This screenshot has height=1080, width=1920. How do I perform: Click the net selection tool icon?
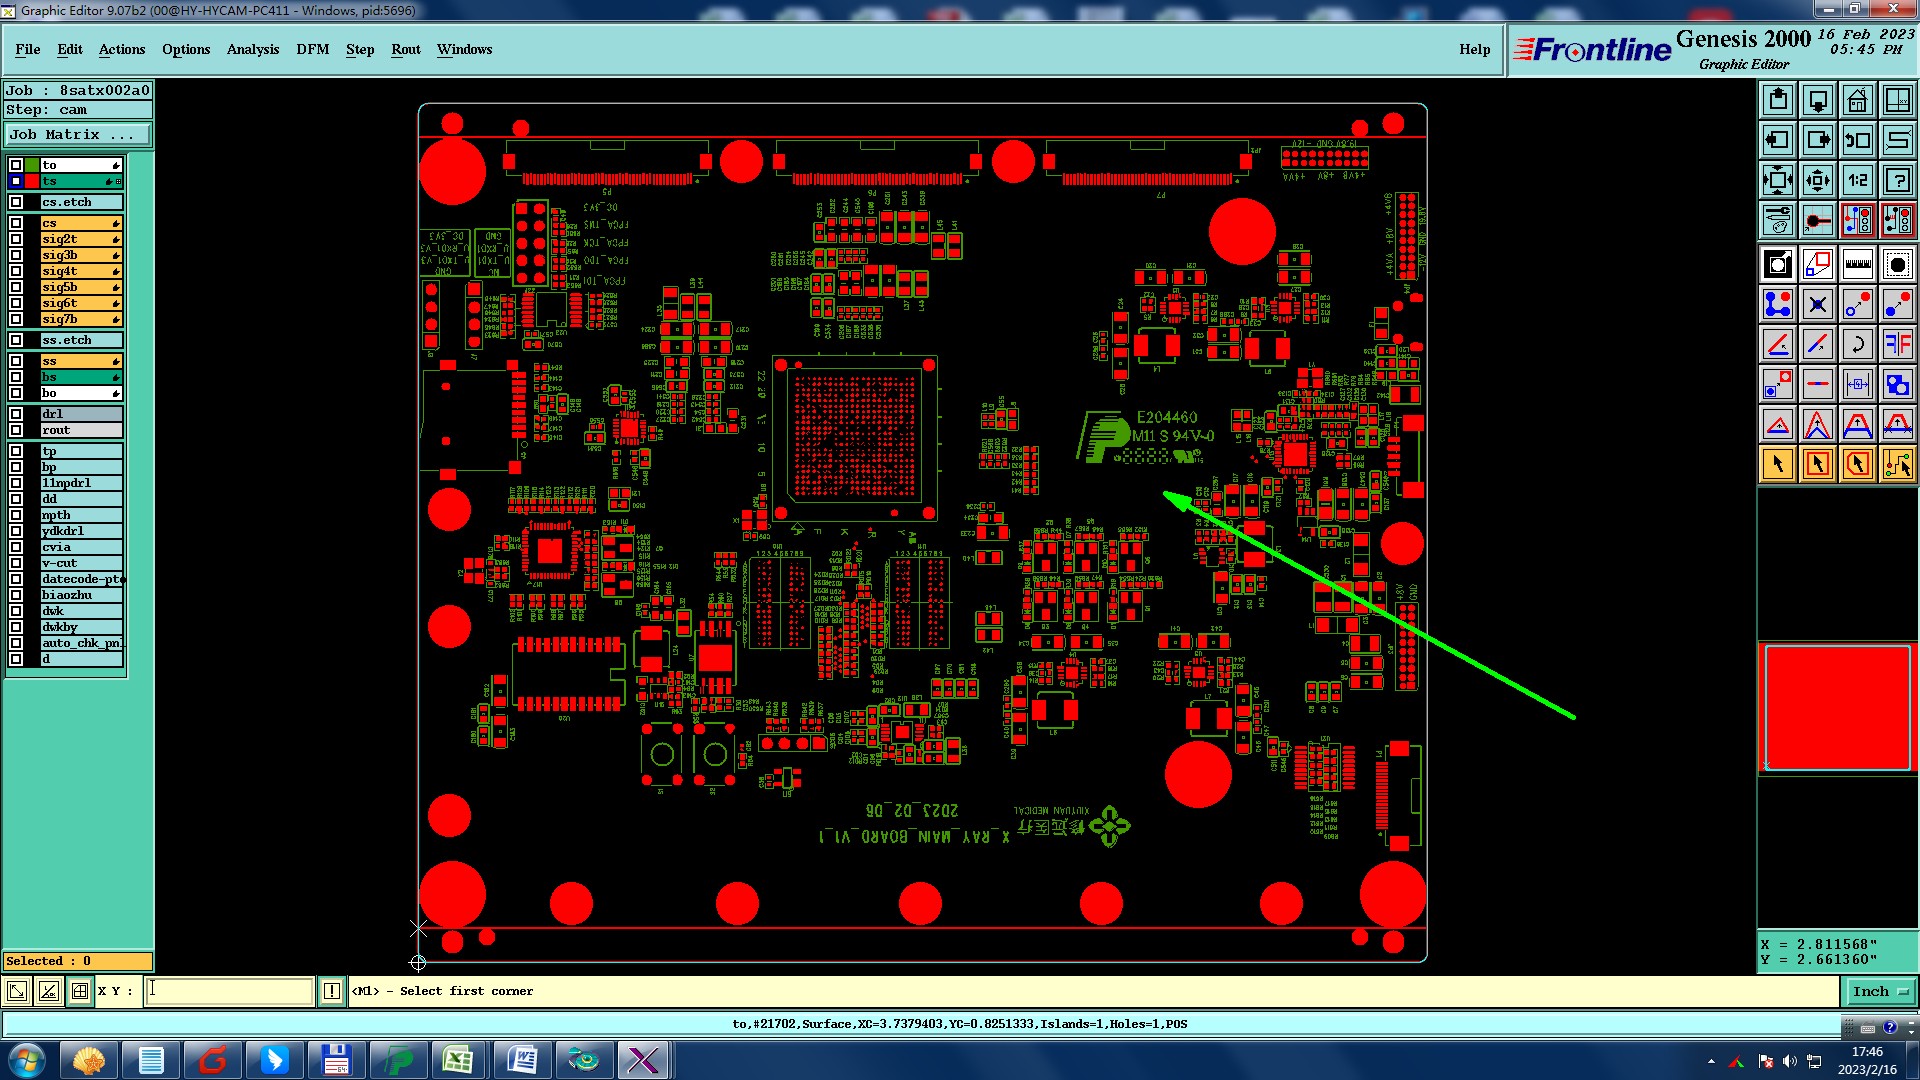point(1897,464)
